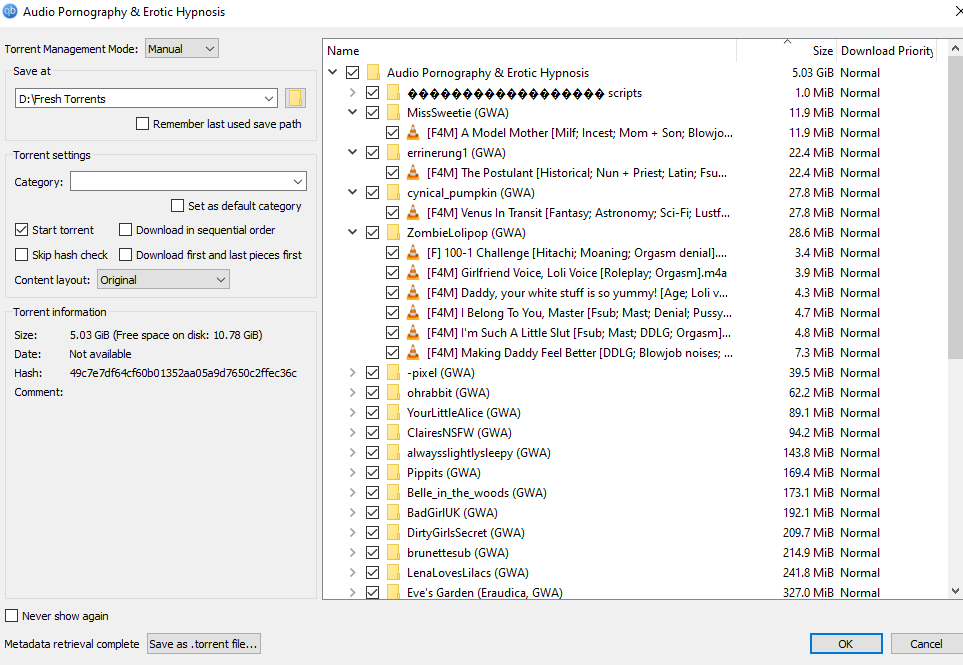
Task: Click the Cancel button
Action: click(x=926, y=644)
